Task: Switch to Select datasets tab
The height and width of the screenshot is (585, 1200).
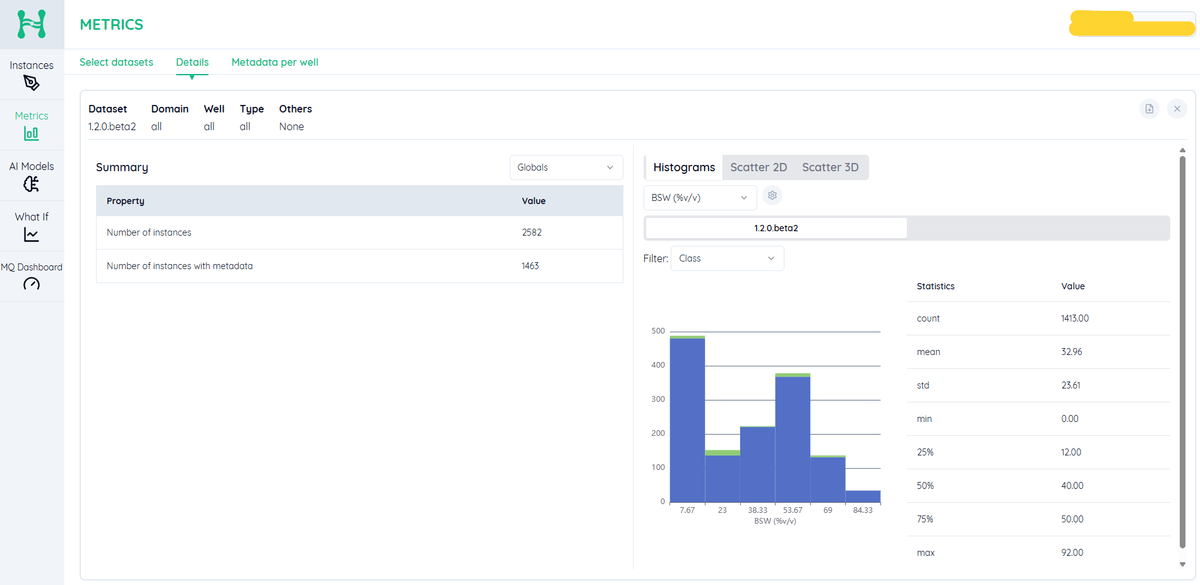Action: (116, 62)
